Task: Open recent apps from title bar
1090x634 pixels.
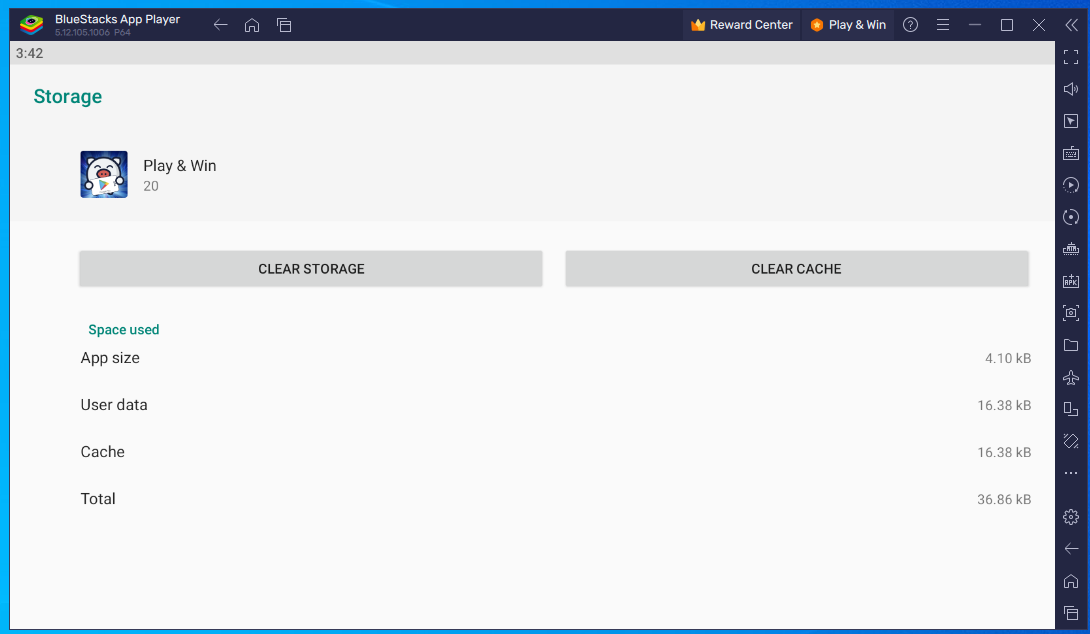Action: tap(284, 25)
